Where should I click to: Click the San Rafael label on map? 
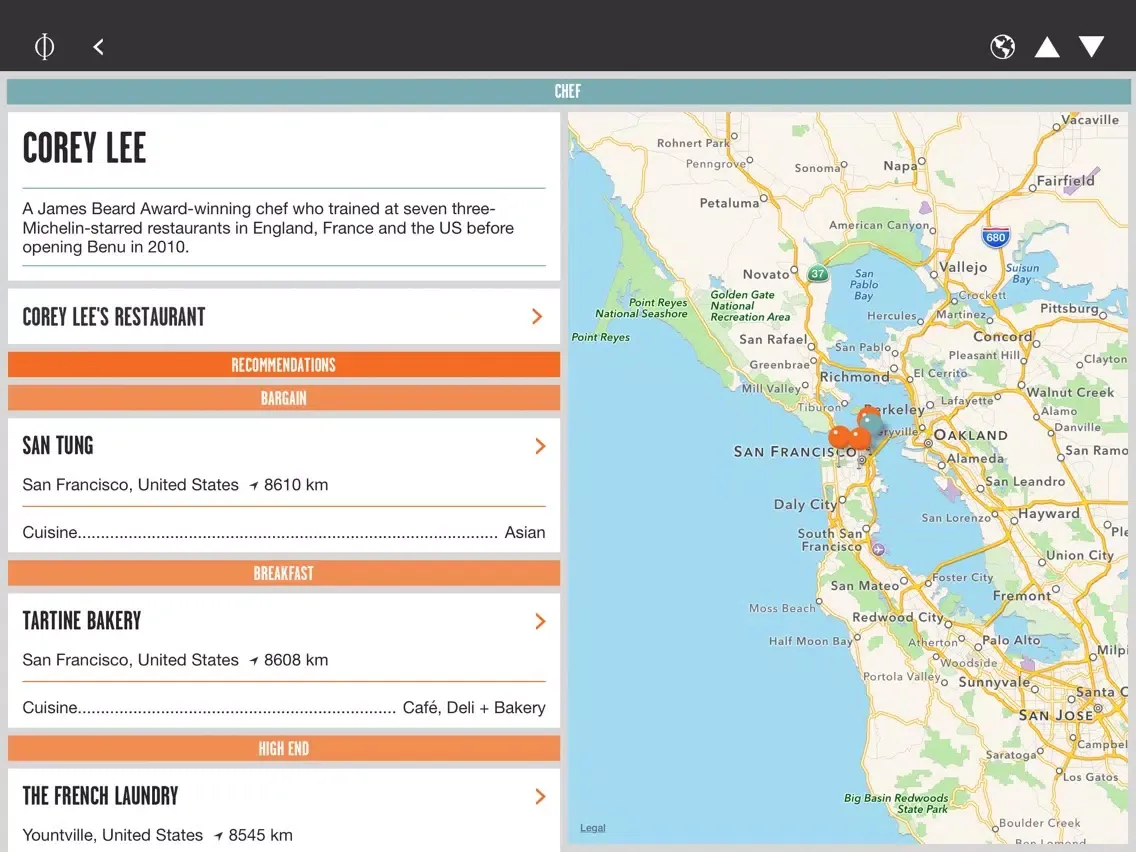(772, 339)
